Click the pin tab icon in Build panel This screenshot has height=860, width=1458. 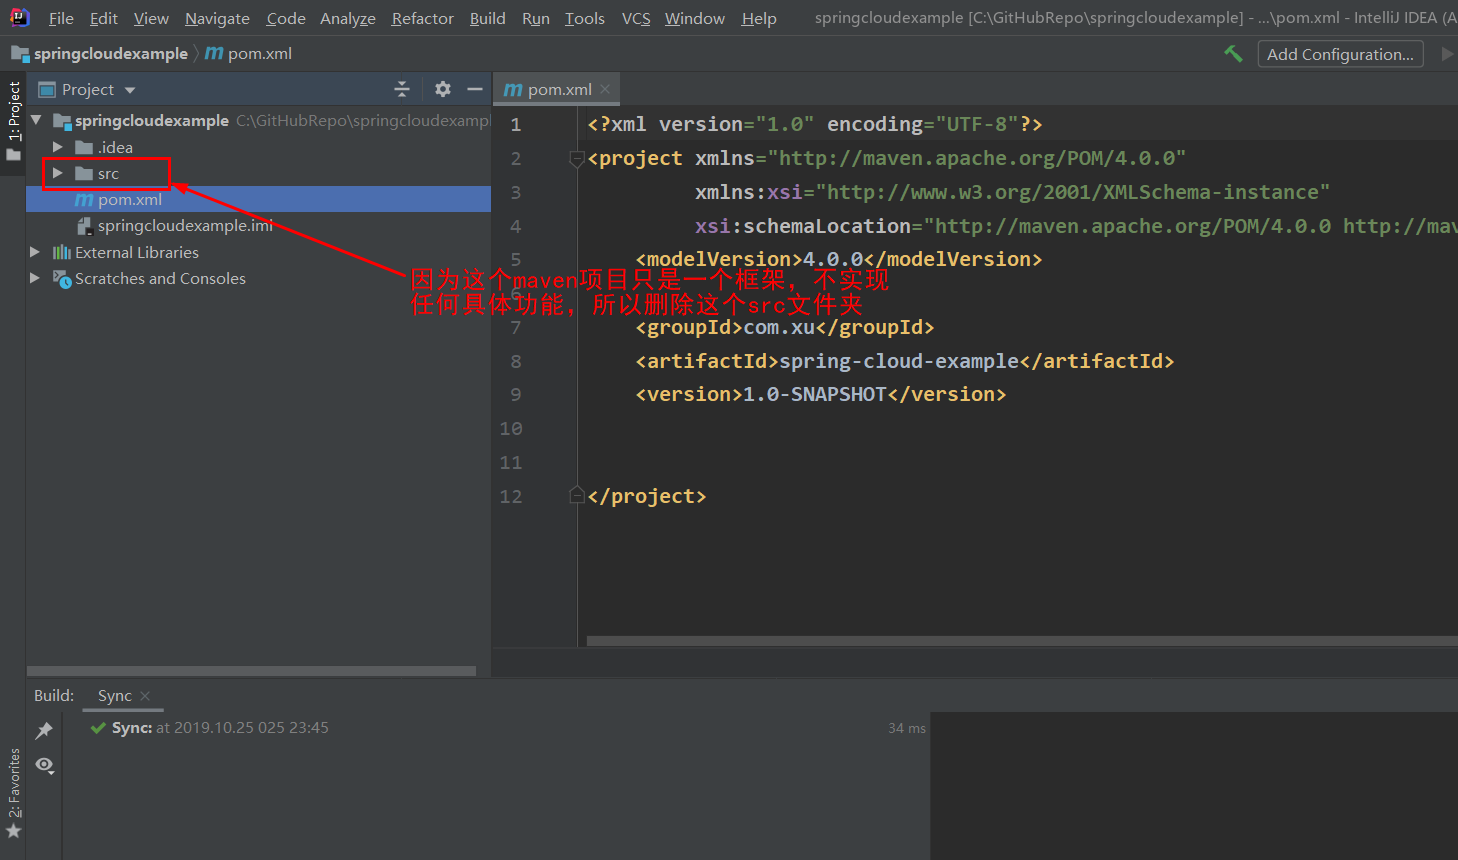44,731
